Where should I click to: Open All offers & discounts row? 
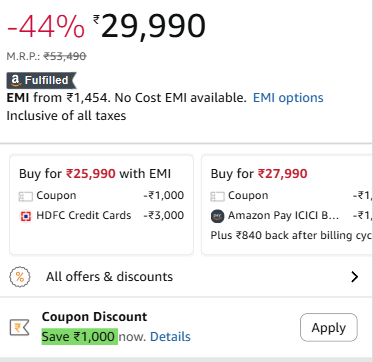pyautogui.click(x=186, y=277)
